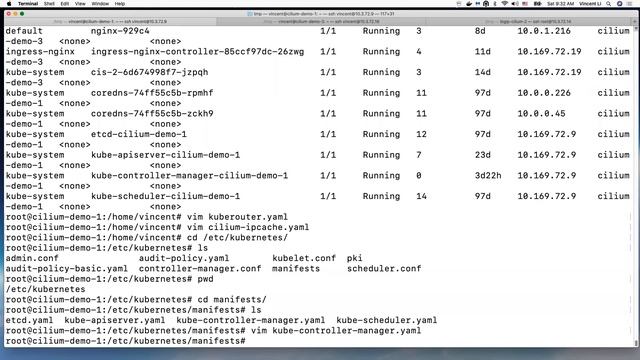Click age value 14d
The height and width of the screenshot is (360, 640).
482,72
